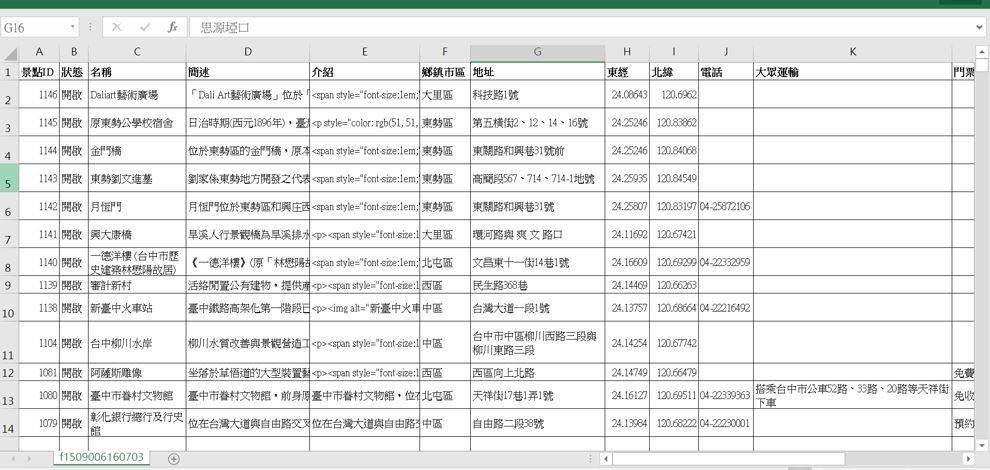Select row 5 header
Screen dimensions: 990x470
[9, 178]
